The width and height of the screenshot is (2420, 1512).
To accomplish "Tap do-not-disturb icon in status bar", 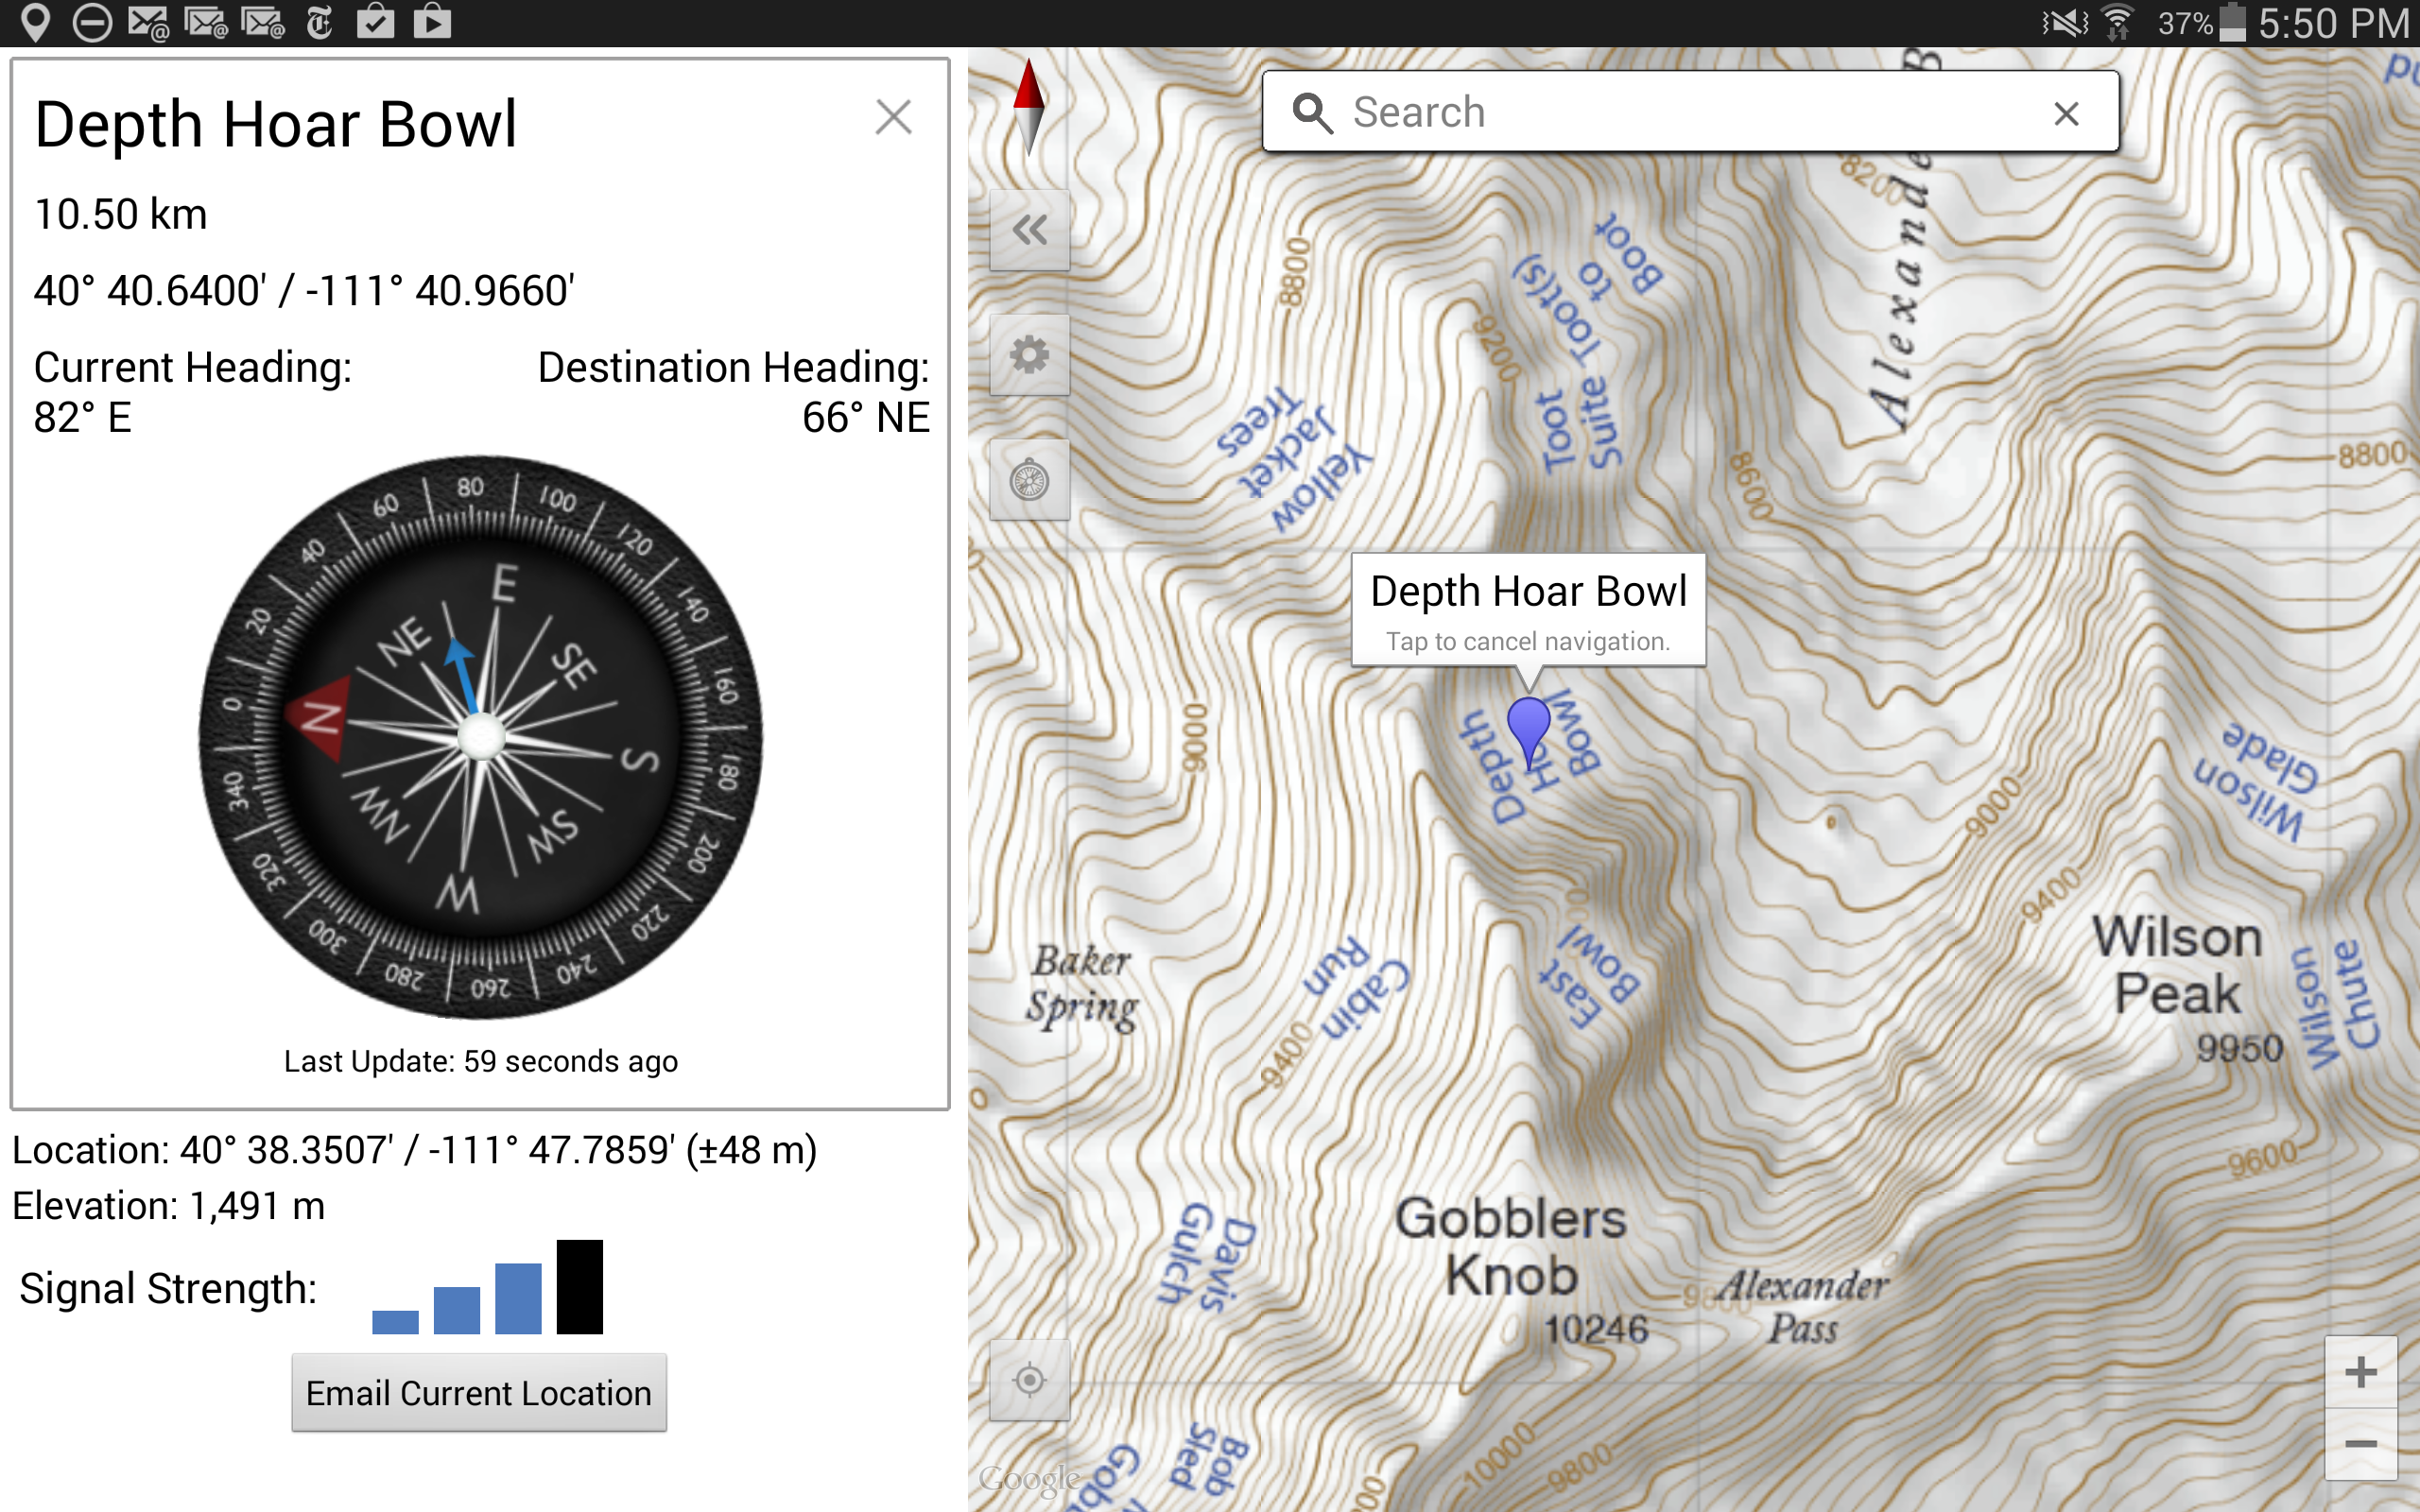I will 92,22.
